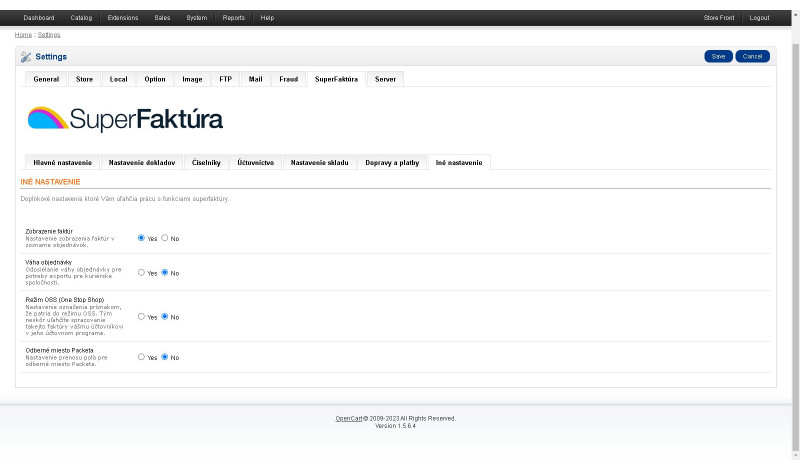Screen dimensions: 800x470
Task: Select Yes for Režim OSS
Action: [x=141, y=316]
